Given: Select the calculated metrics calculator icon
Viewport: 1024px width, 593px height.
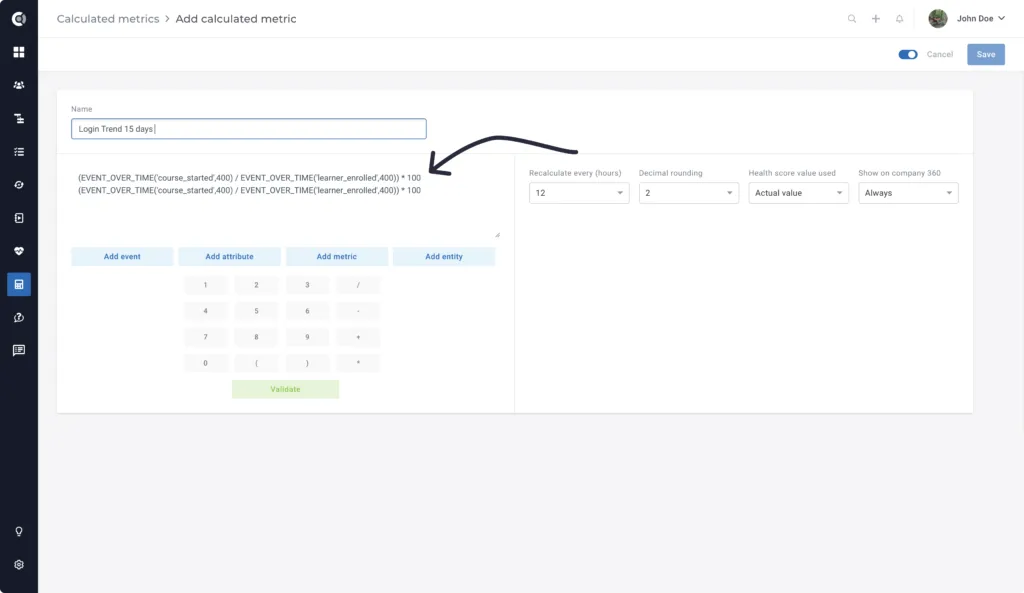Looking at the screenshot, I should click(x=19, y=284).
